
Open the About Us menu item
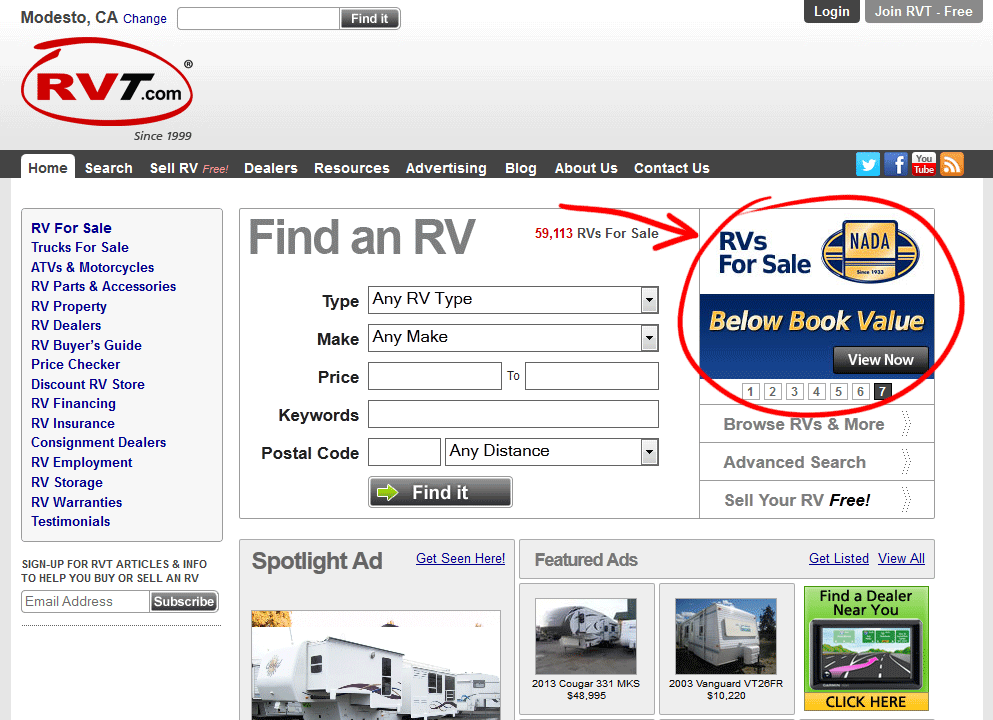586,168
